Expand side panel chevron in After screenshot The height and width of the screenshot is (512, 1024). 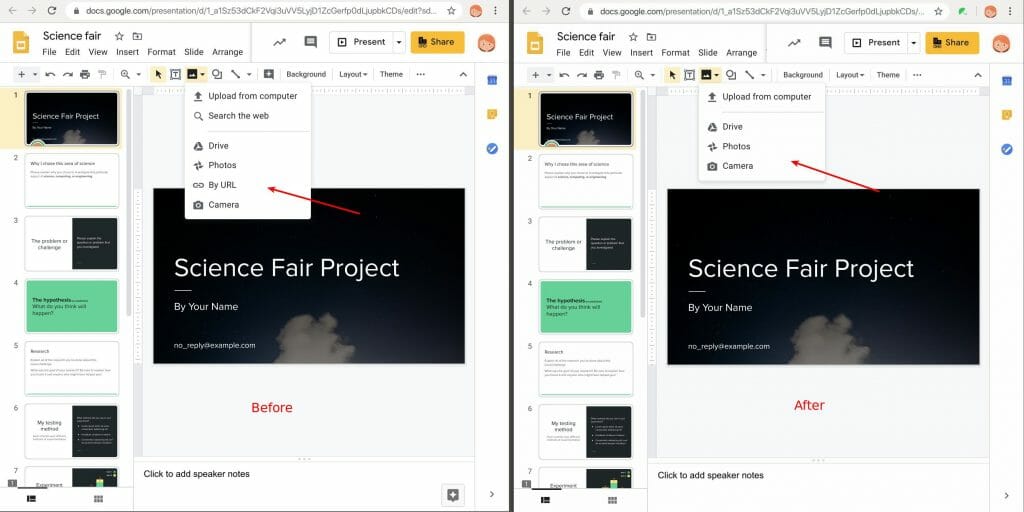coord(1006,495)
